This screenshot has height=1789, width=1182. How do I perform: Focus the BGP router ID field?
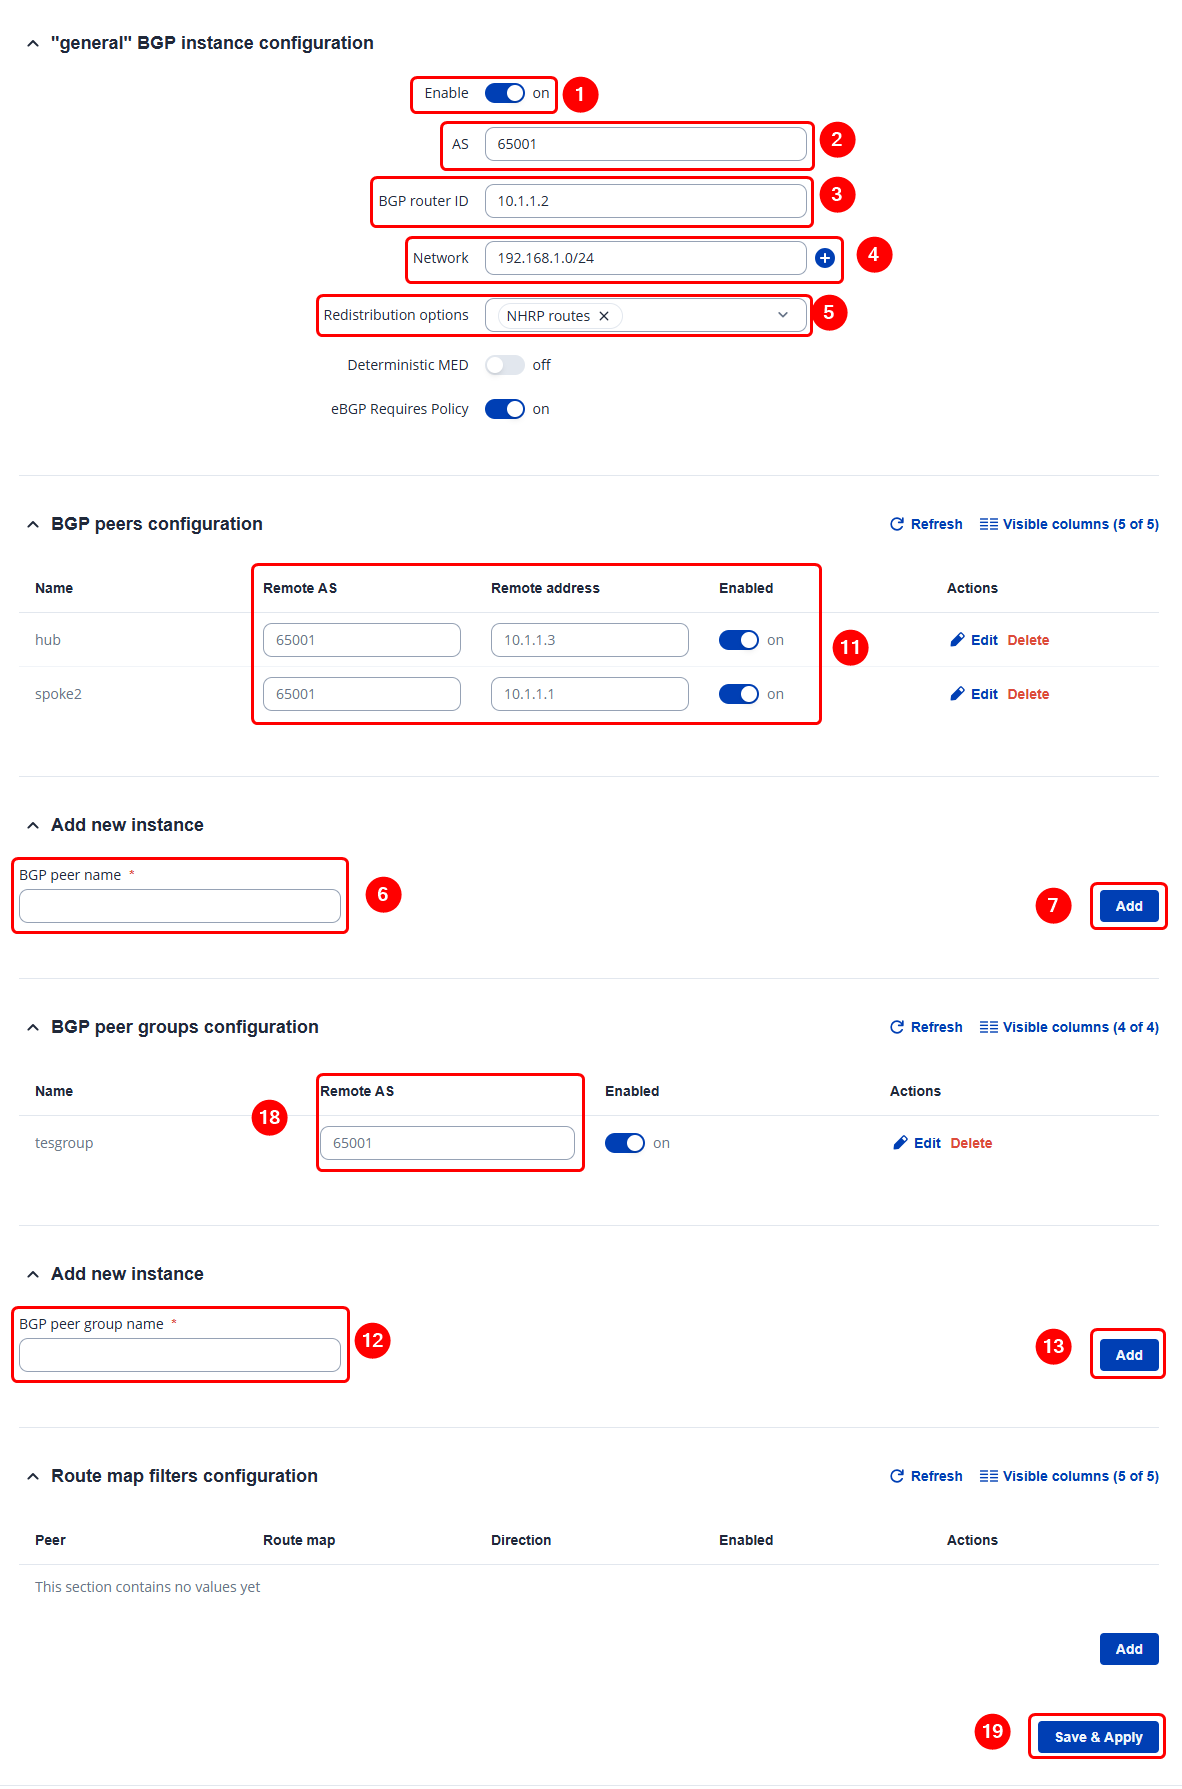645,201
